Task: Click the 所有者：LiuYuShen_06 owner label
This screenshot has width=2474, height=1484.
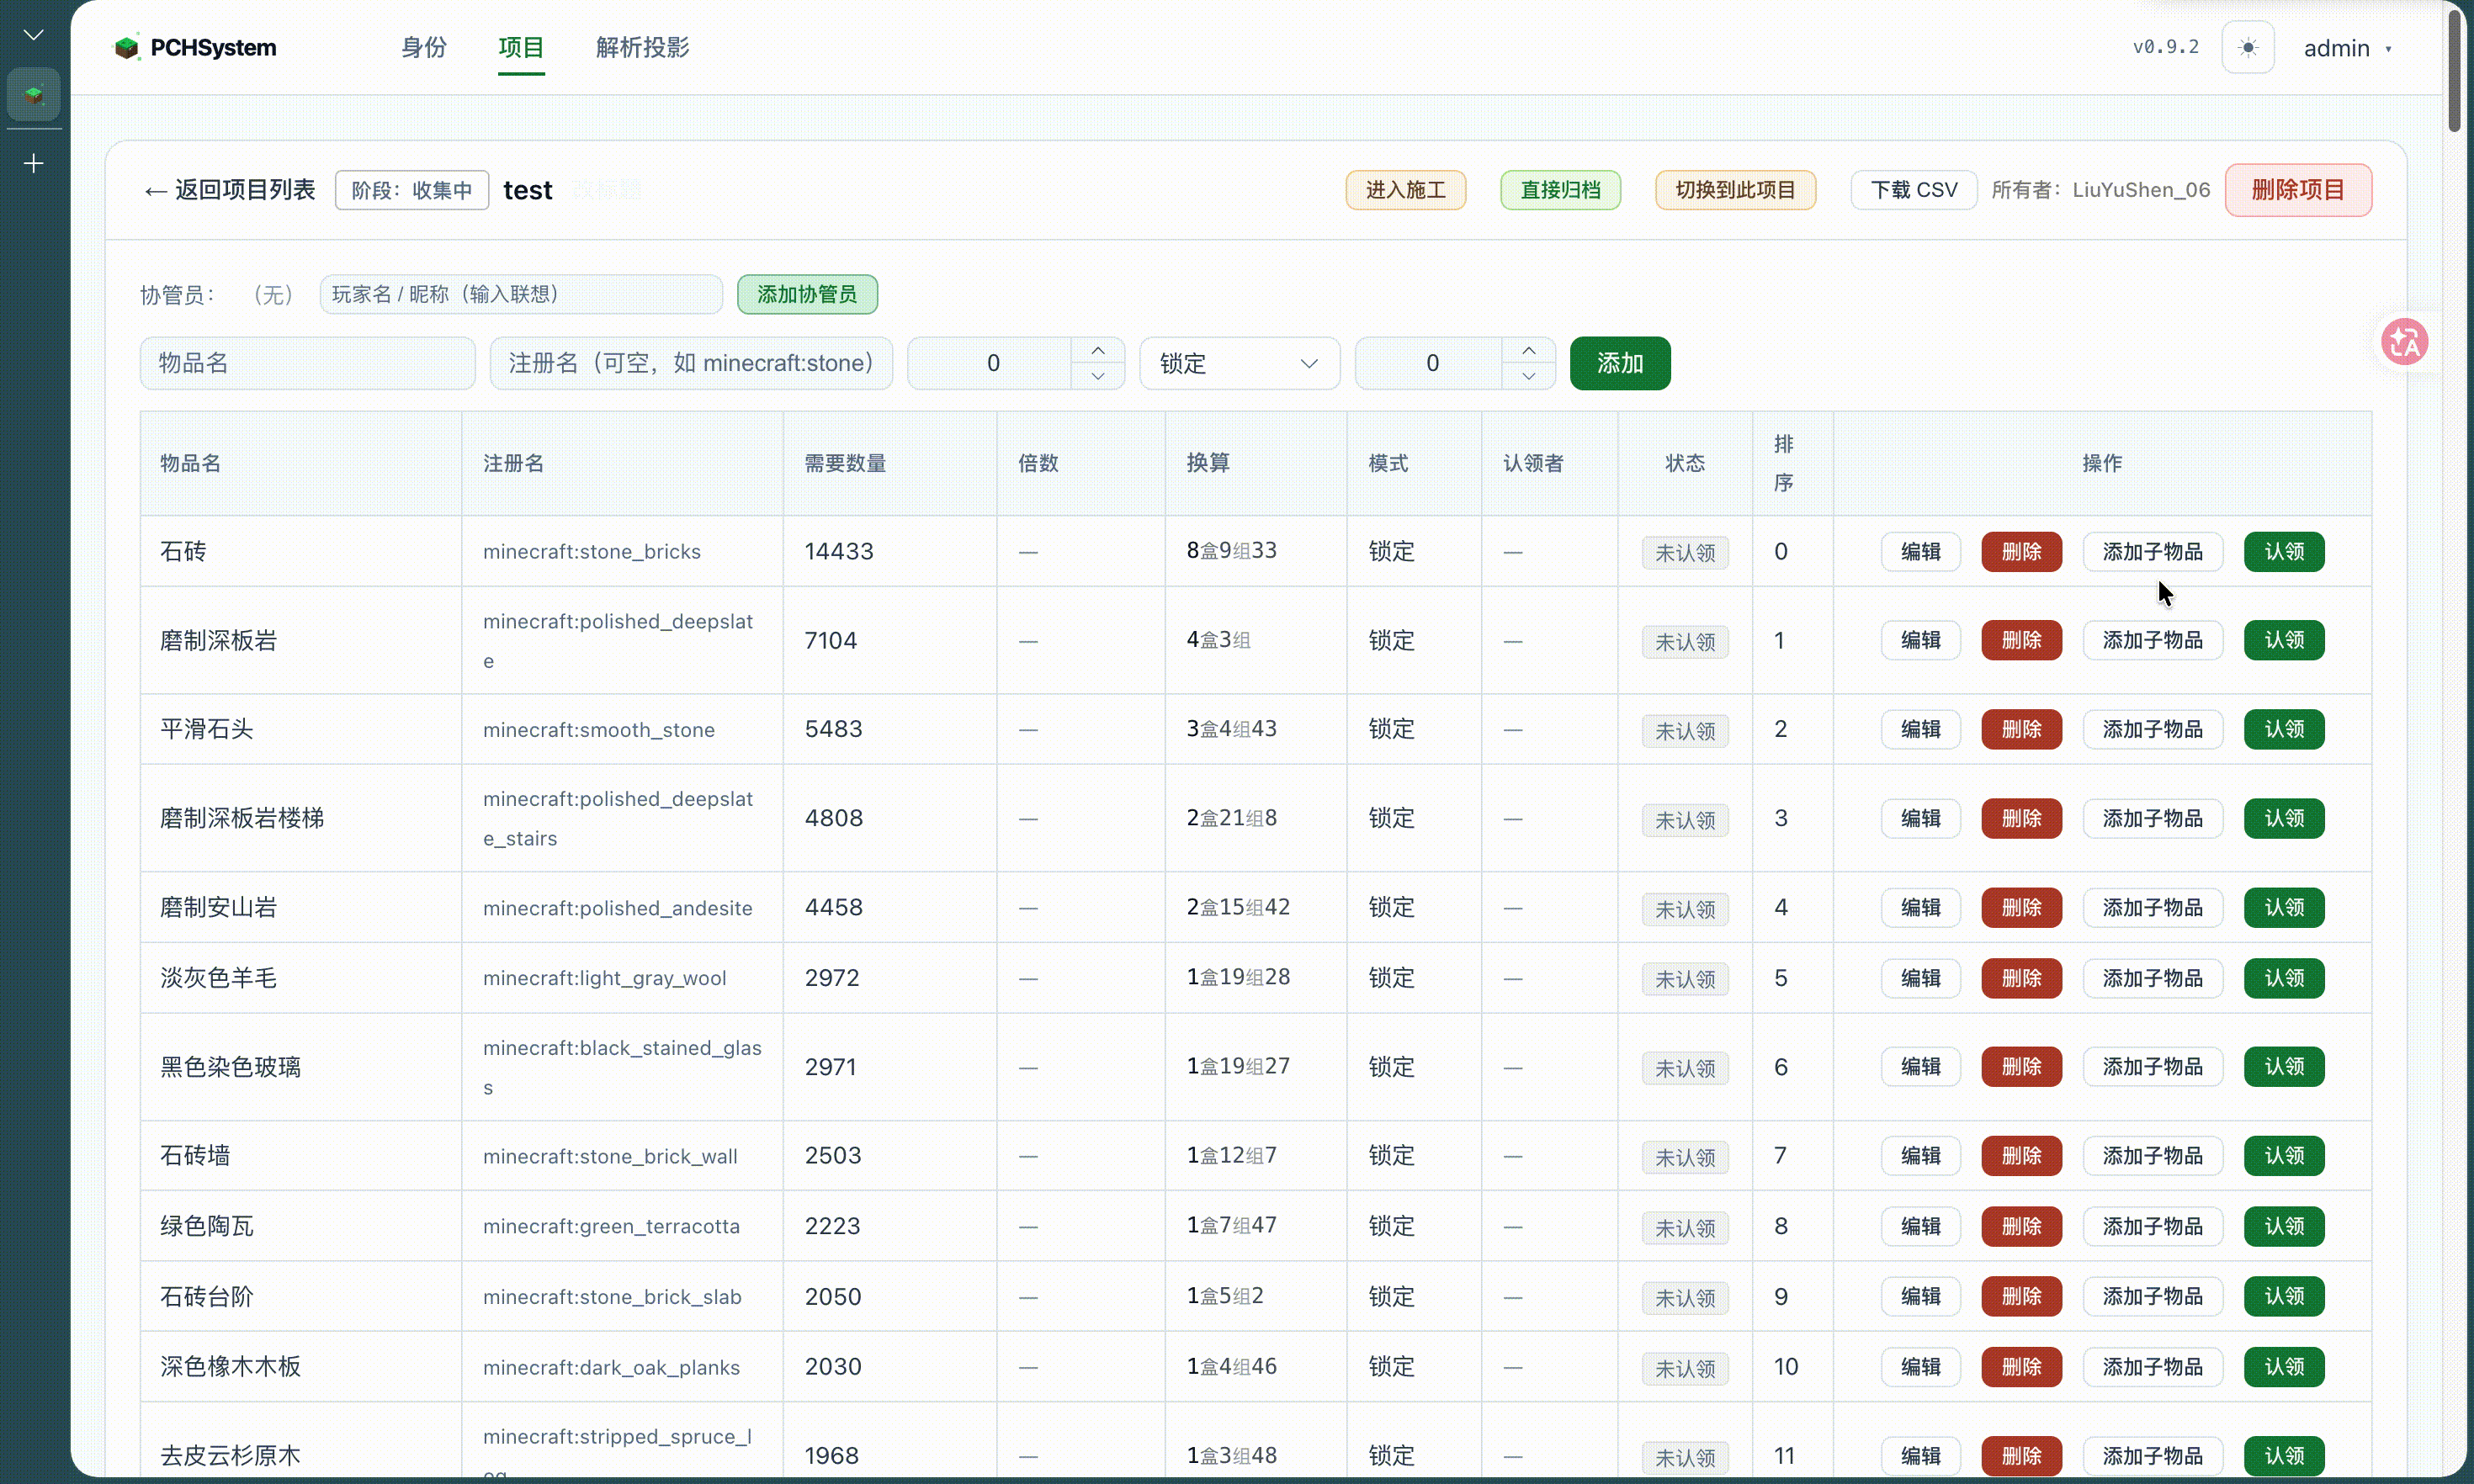Action: [2100, 190]
